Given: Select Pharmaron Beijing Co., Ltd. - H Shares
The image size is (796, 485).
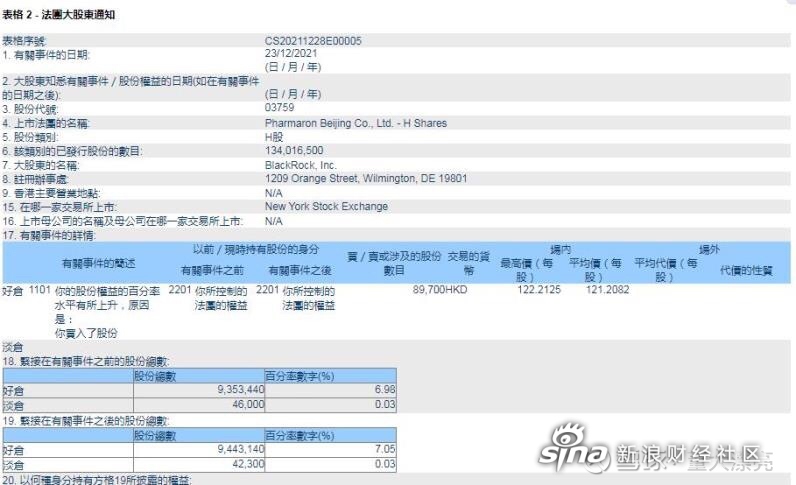Looking at the screenshot, I should click(356, 123).
